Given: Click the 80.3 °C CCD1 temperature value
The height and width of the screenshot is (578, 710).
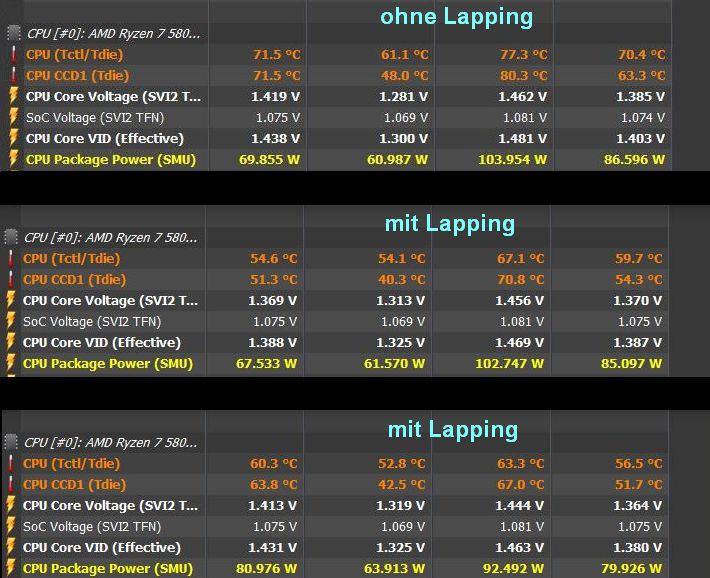Looking at the screenshot, I should point(524,75).
